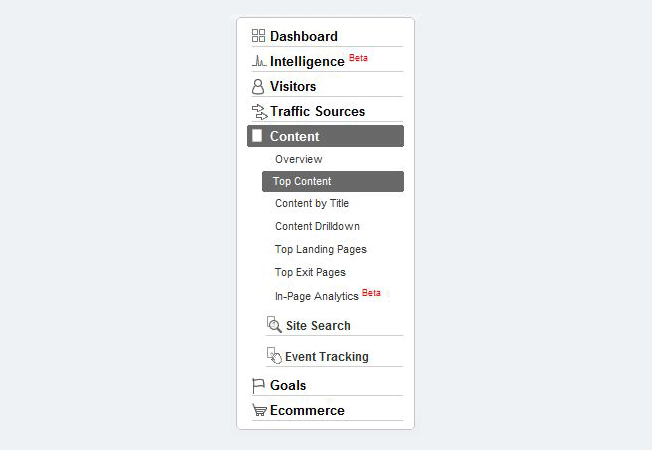Go to the Content Overview report
Image resolution: width=652 pixels, height=450 pixels.
[298, 159]
